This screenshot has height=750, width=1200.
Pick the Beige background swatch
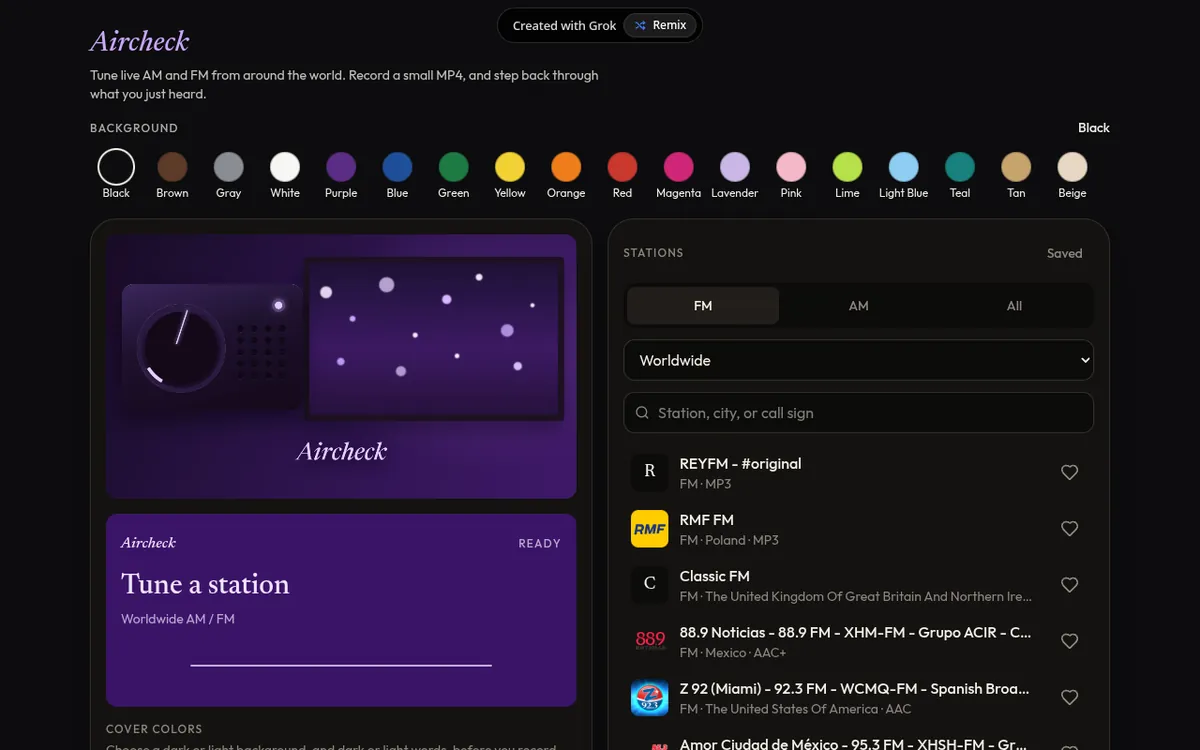(x=1072, y=167)
